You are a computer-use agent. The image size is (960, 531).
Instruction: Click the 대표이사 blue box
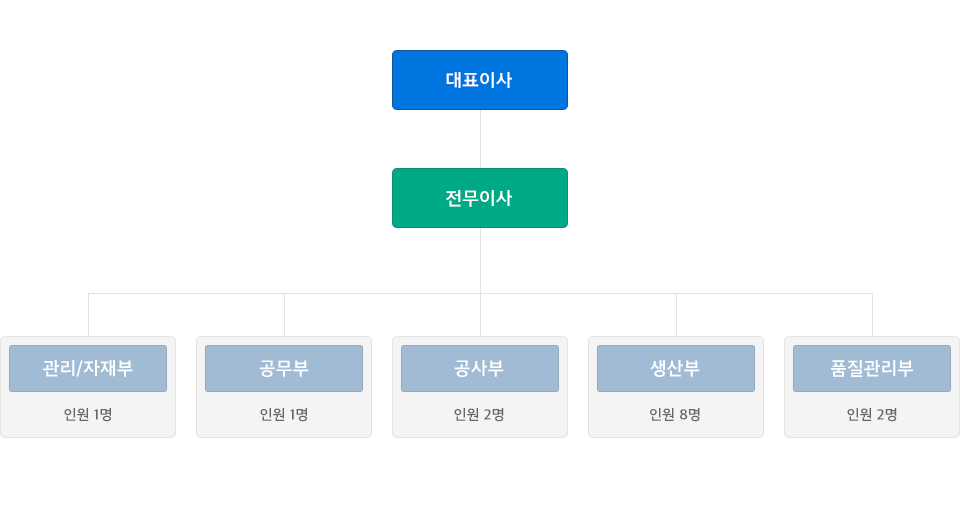pyautogui.click(x=480, y=80)
